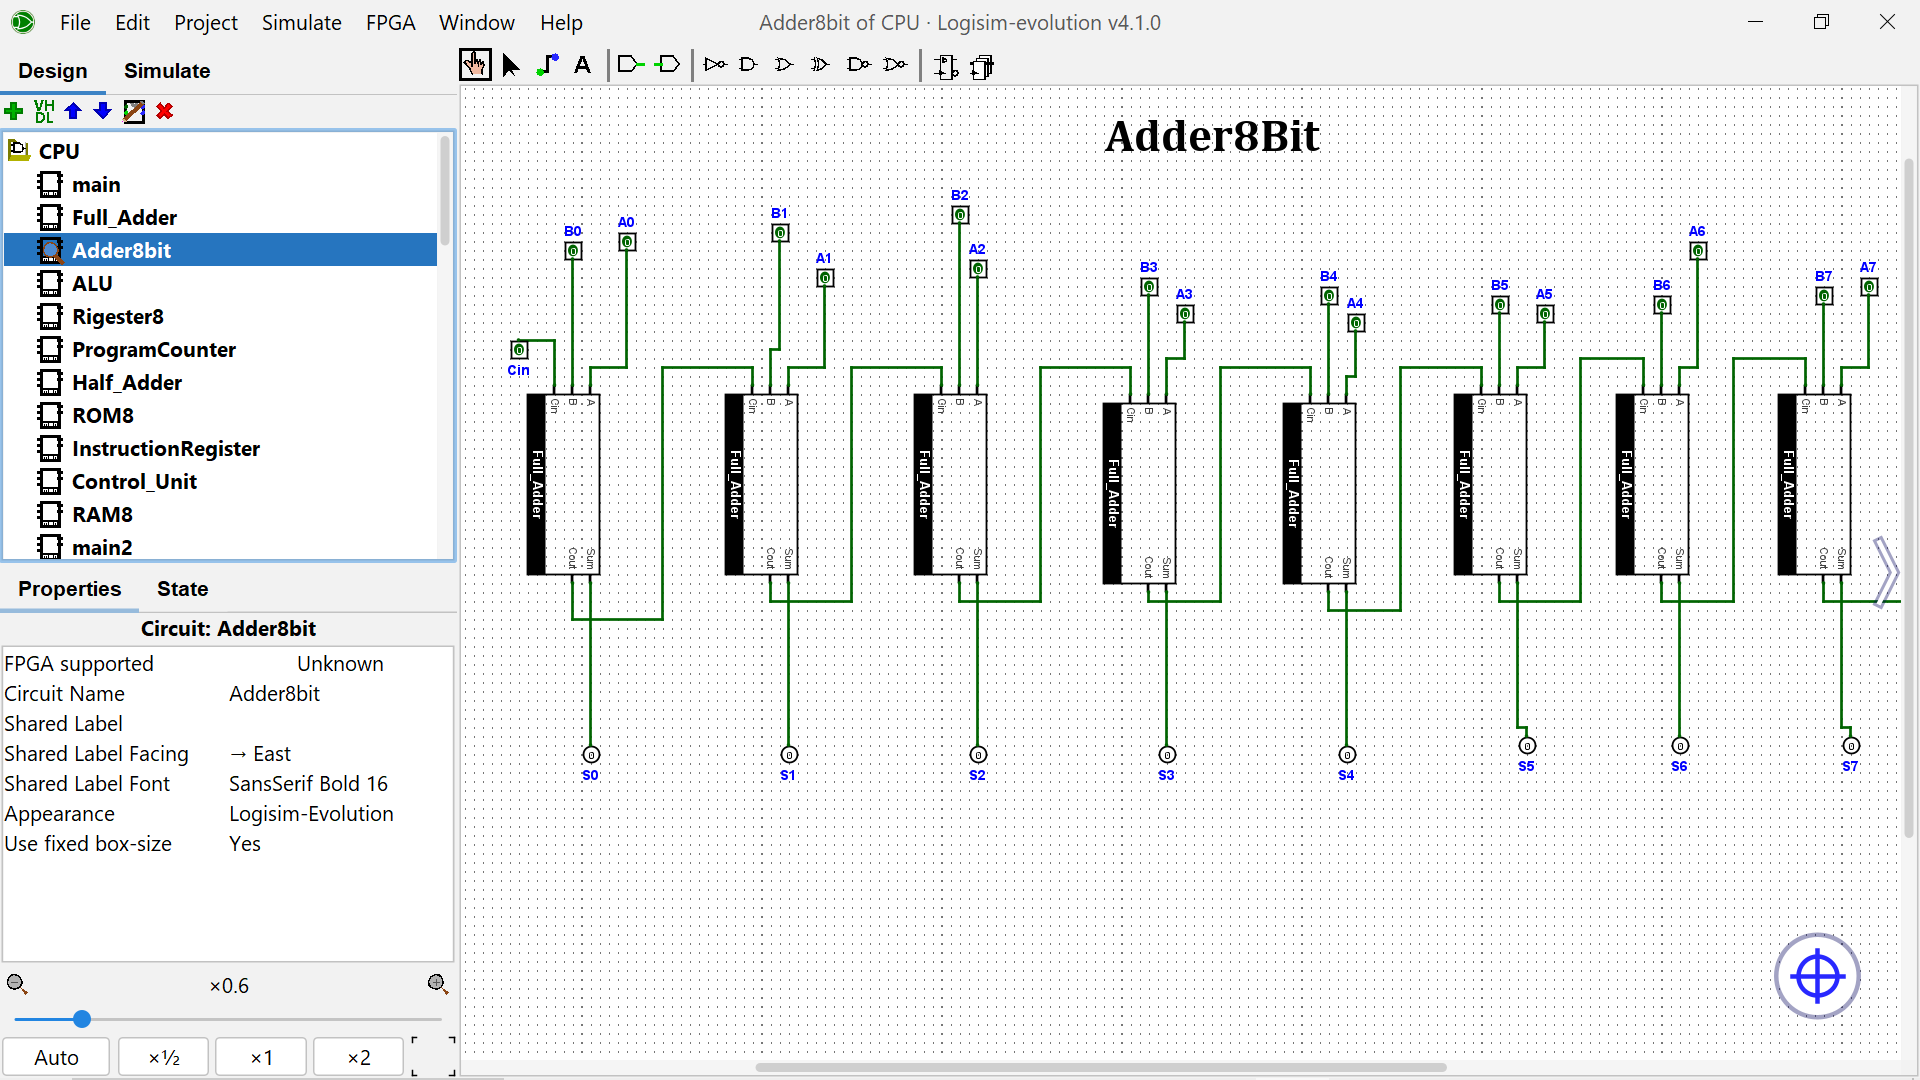The width and height of the screenshot is (1920, 1080).
Task: Click the fit-to-window corner brackets button
Action: [x=433, y=1057]
